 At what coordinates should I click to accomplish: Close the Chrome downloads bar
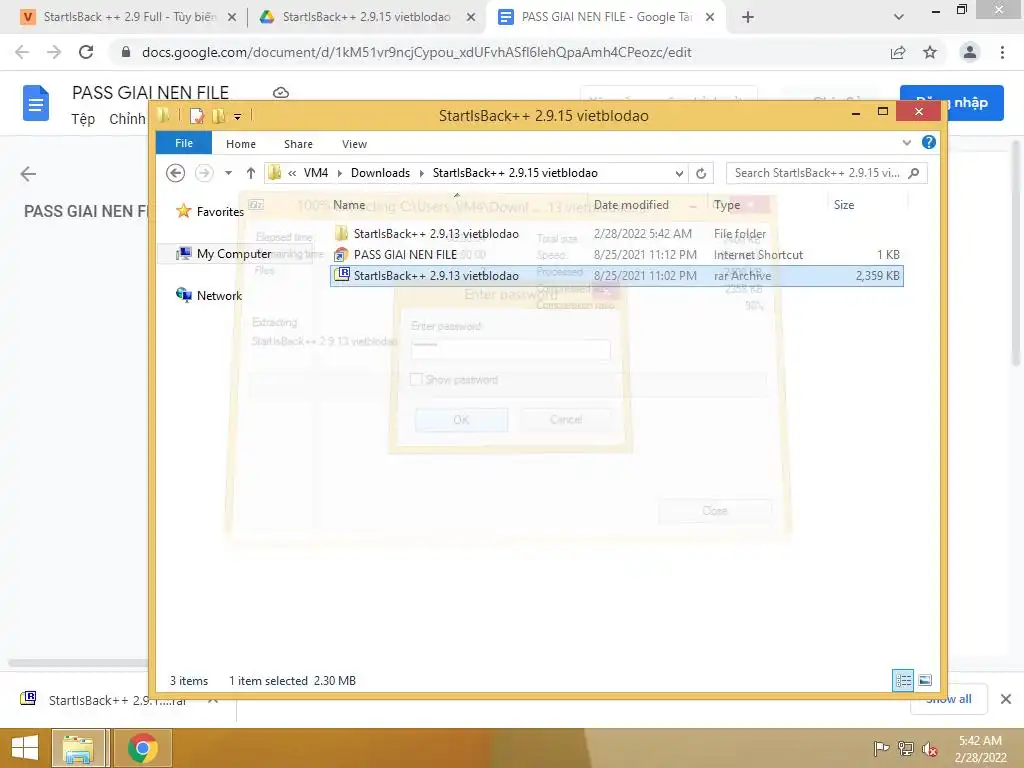(1006, 699)
